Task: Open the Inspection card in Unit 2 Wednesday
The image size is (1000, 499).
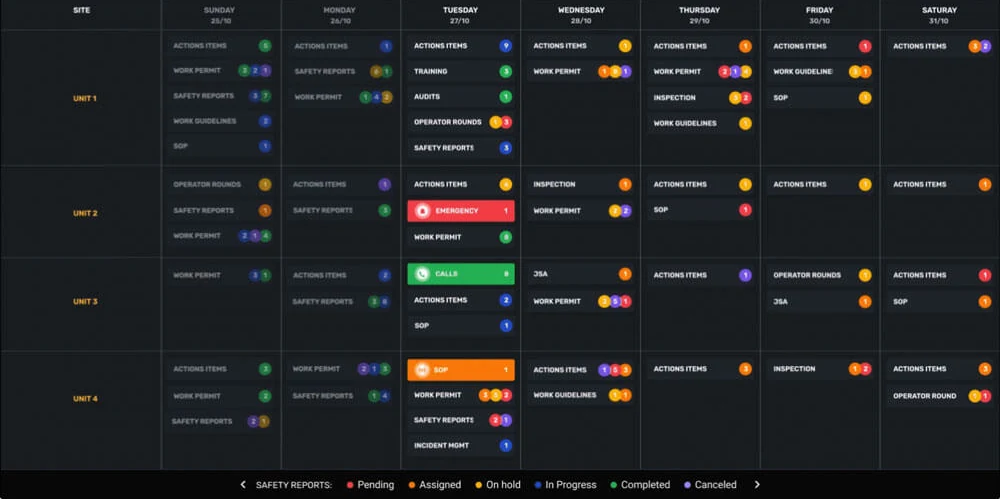Action: pyautogui.click(x=581, y=184)
